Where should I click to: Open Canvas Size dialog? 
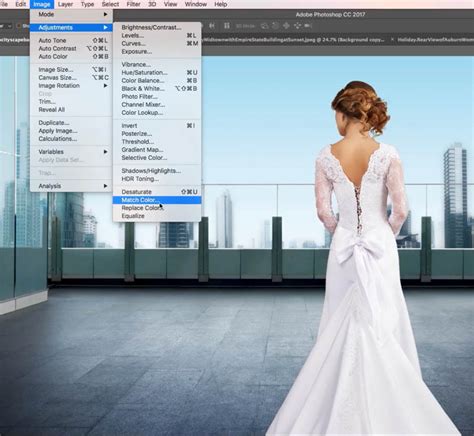point(71,78)
